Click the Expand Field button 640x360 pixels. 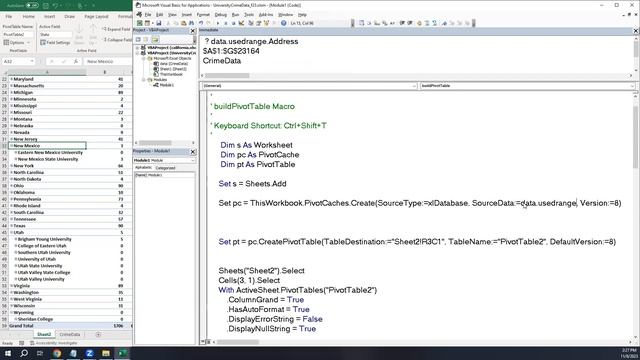click(116, 29)
